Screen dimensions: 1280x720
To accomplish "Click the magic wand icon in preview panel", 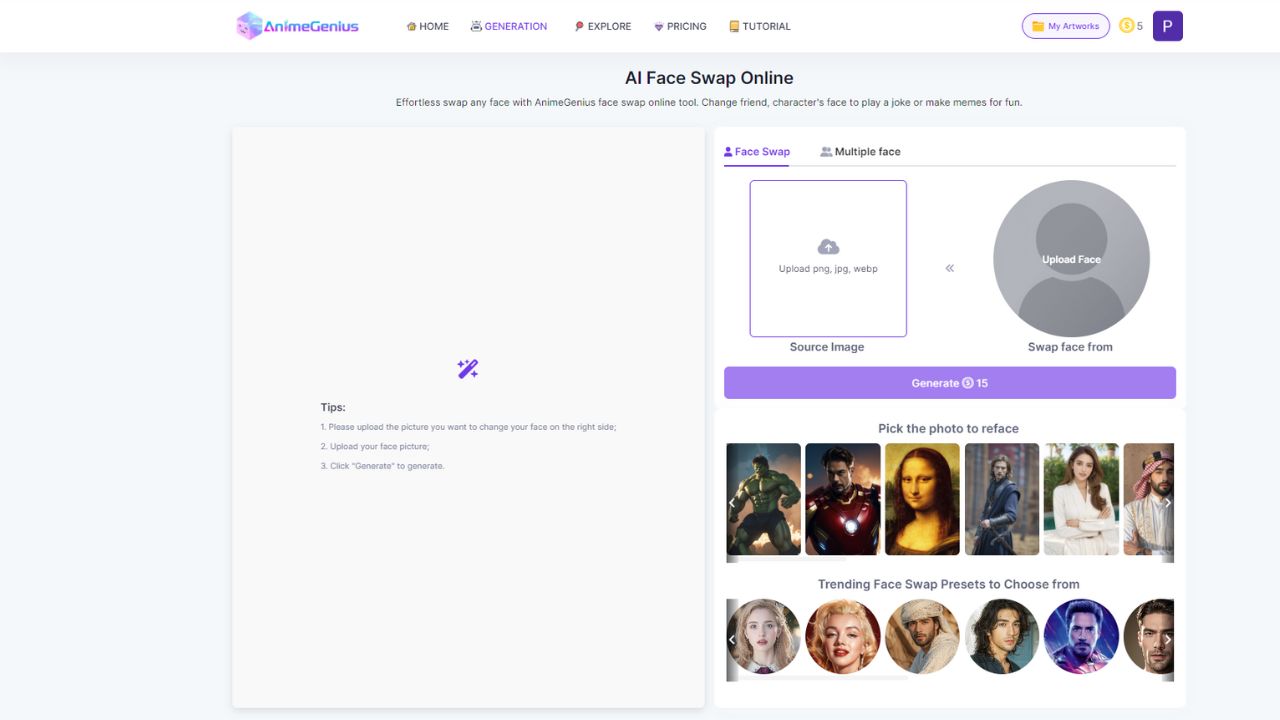I will pos(468,369).
